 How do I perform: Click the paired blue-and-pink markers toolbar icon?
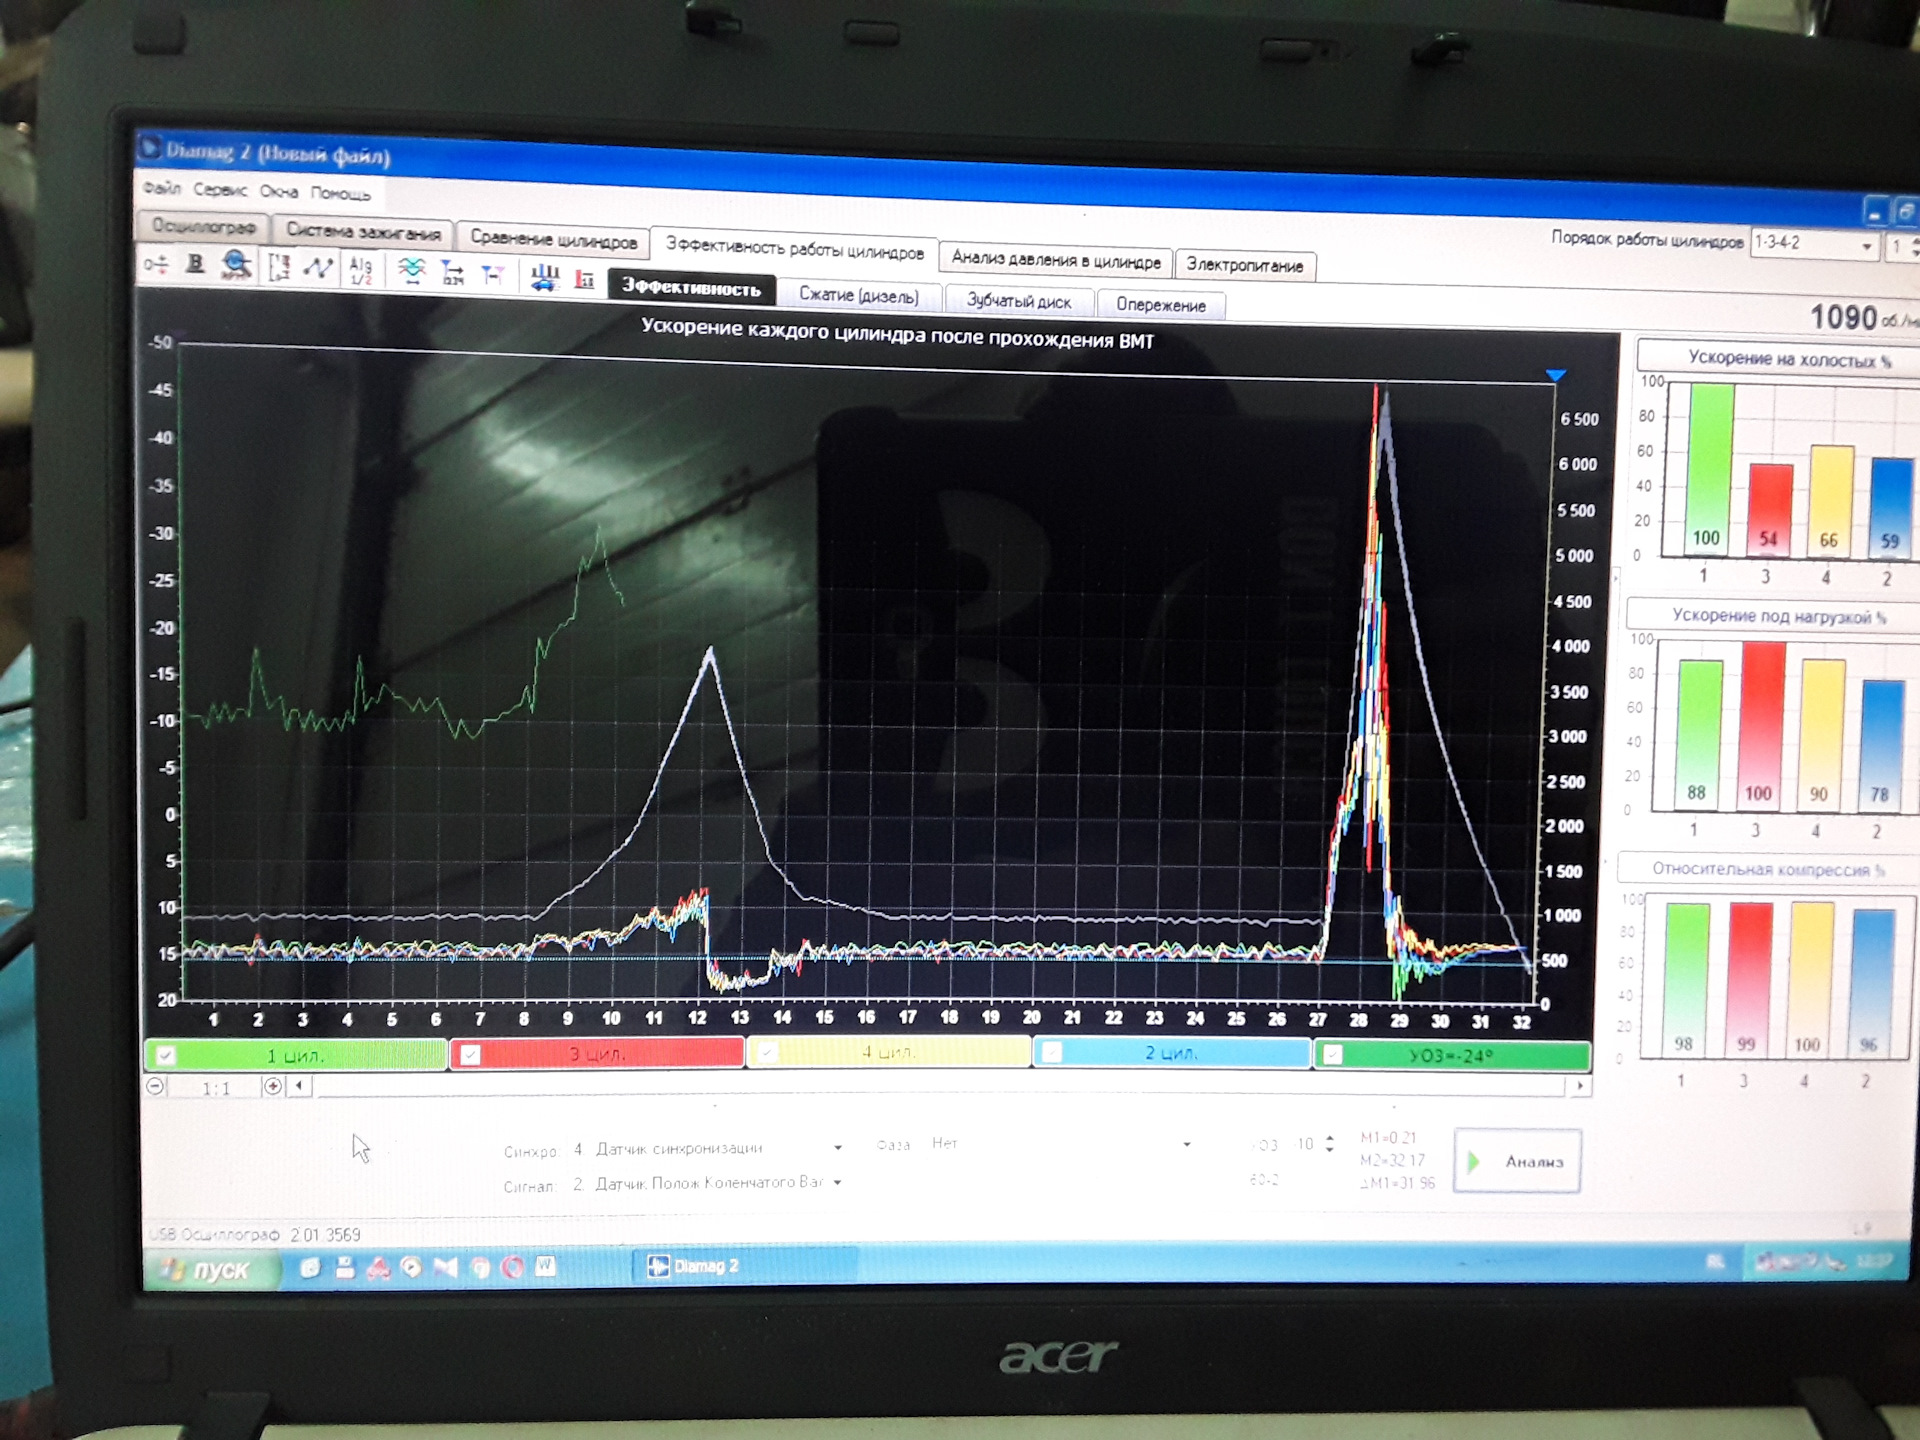pyautogui.click(x=492, y=274)
